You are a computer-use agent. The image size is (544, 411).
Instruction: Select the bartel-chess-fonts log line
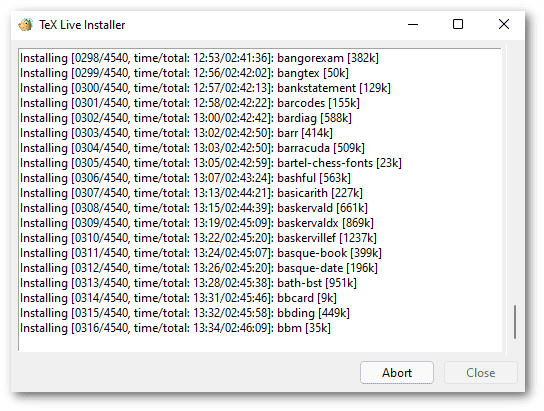coord(211,163)
